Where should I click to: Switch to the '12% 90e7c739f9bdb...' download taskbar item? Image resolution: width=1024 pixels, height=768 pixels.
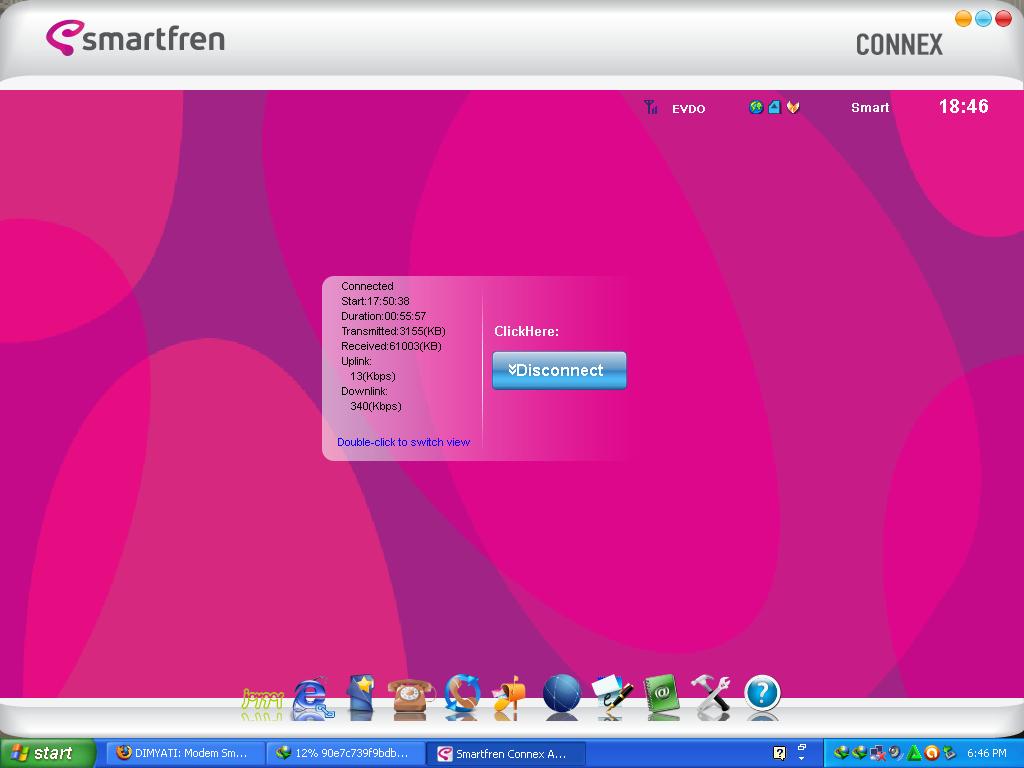click(x=344, y=753)
